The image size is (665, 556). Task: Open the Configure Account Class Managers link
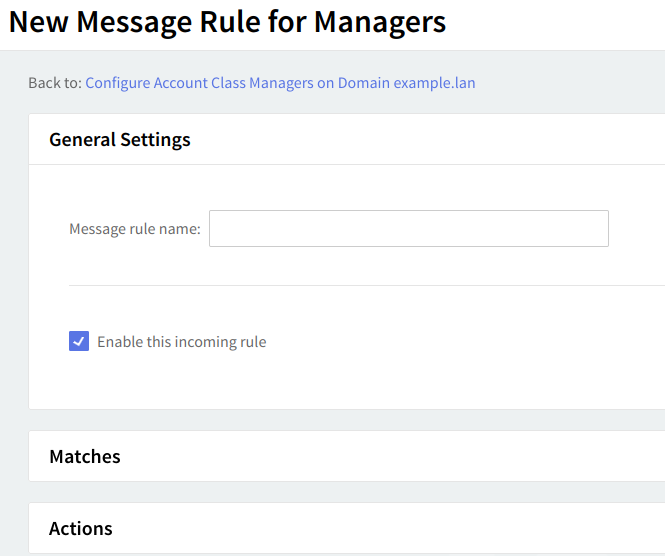[x=280, y=83]
